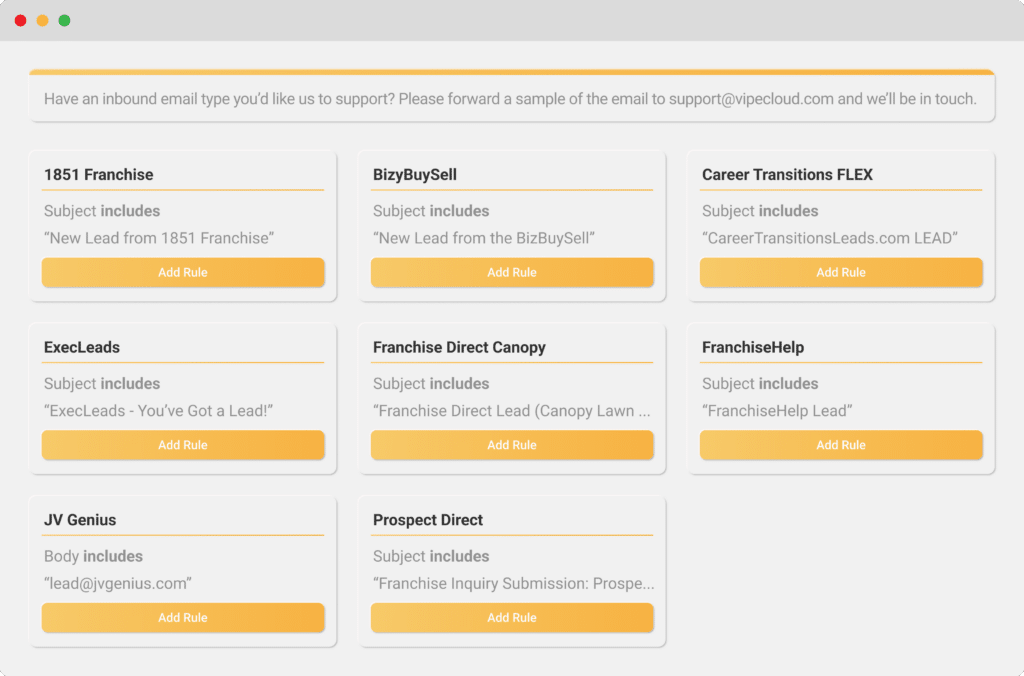Add rule for Career Transitions FLEX
The height and width of the screenshot is (676, 1024).
click(x=841, y=272)
